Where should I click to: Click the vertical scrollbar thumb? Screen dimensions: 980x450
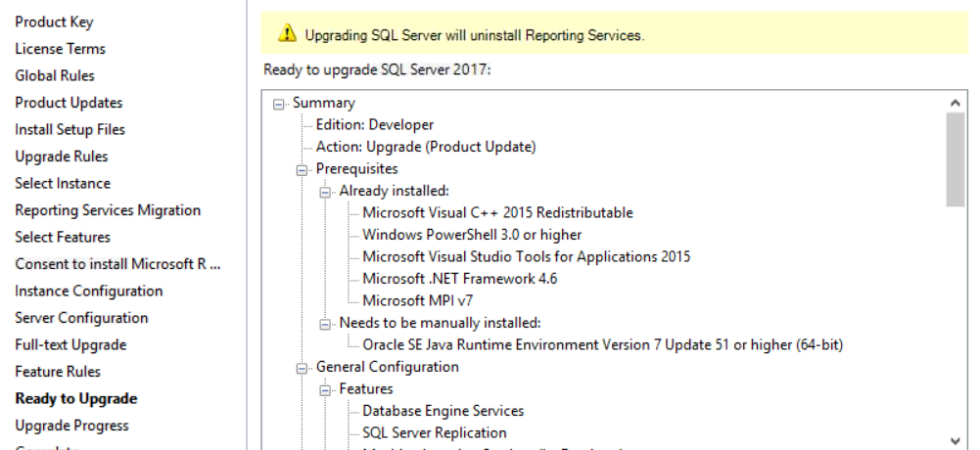[954, 158]
